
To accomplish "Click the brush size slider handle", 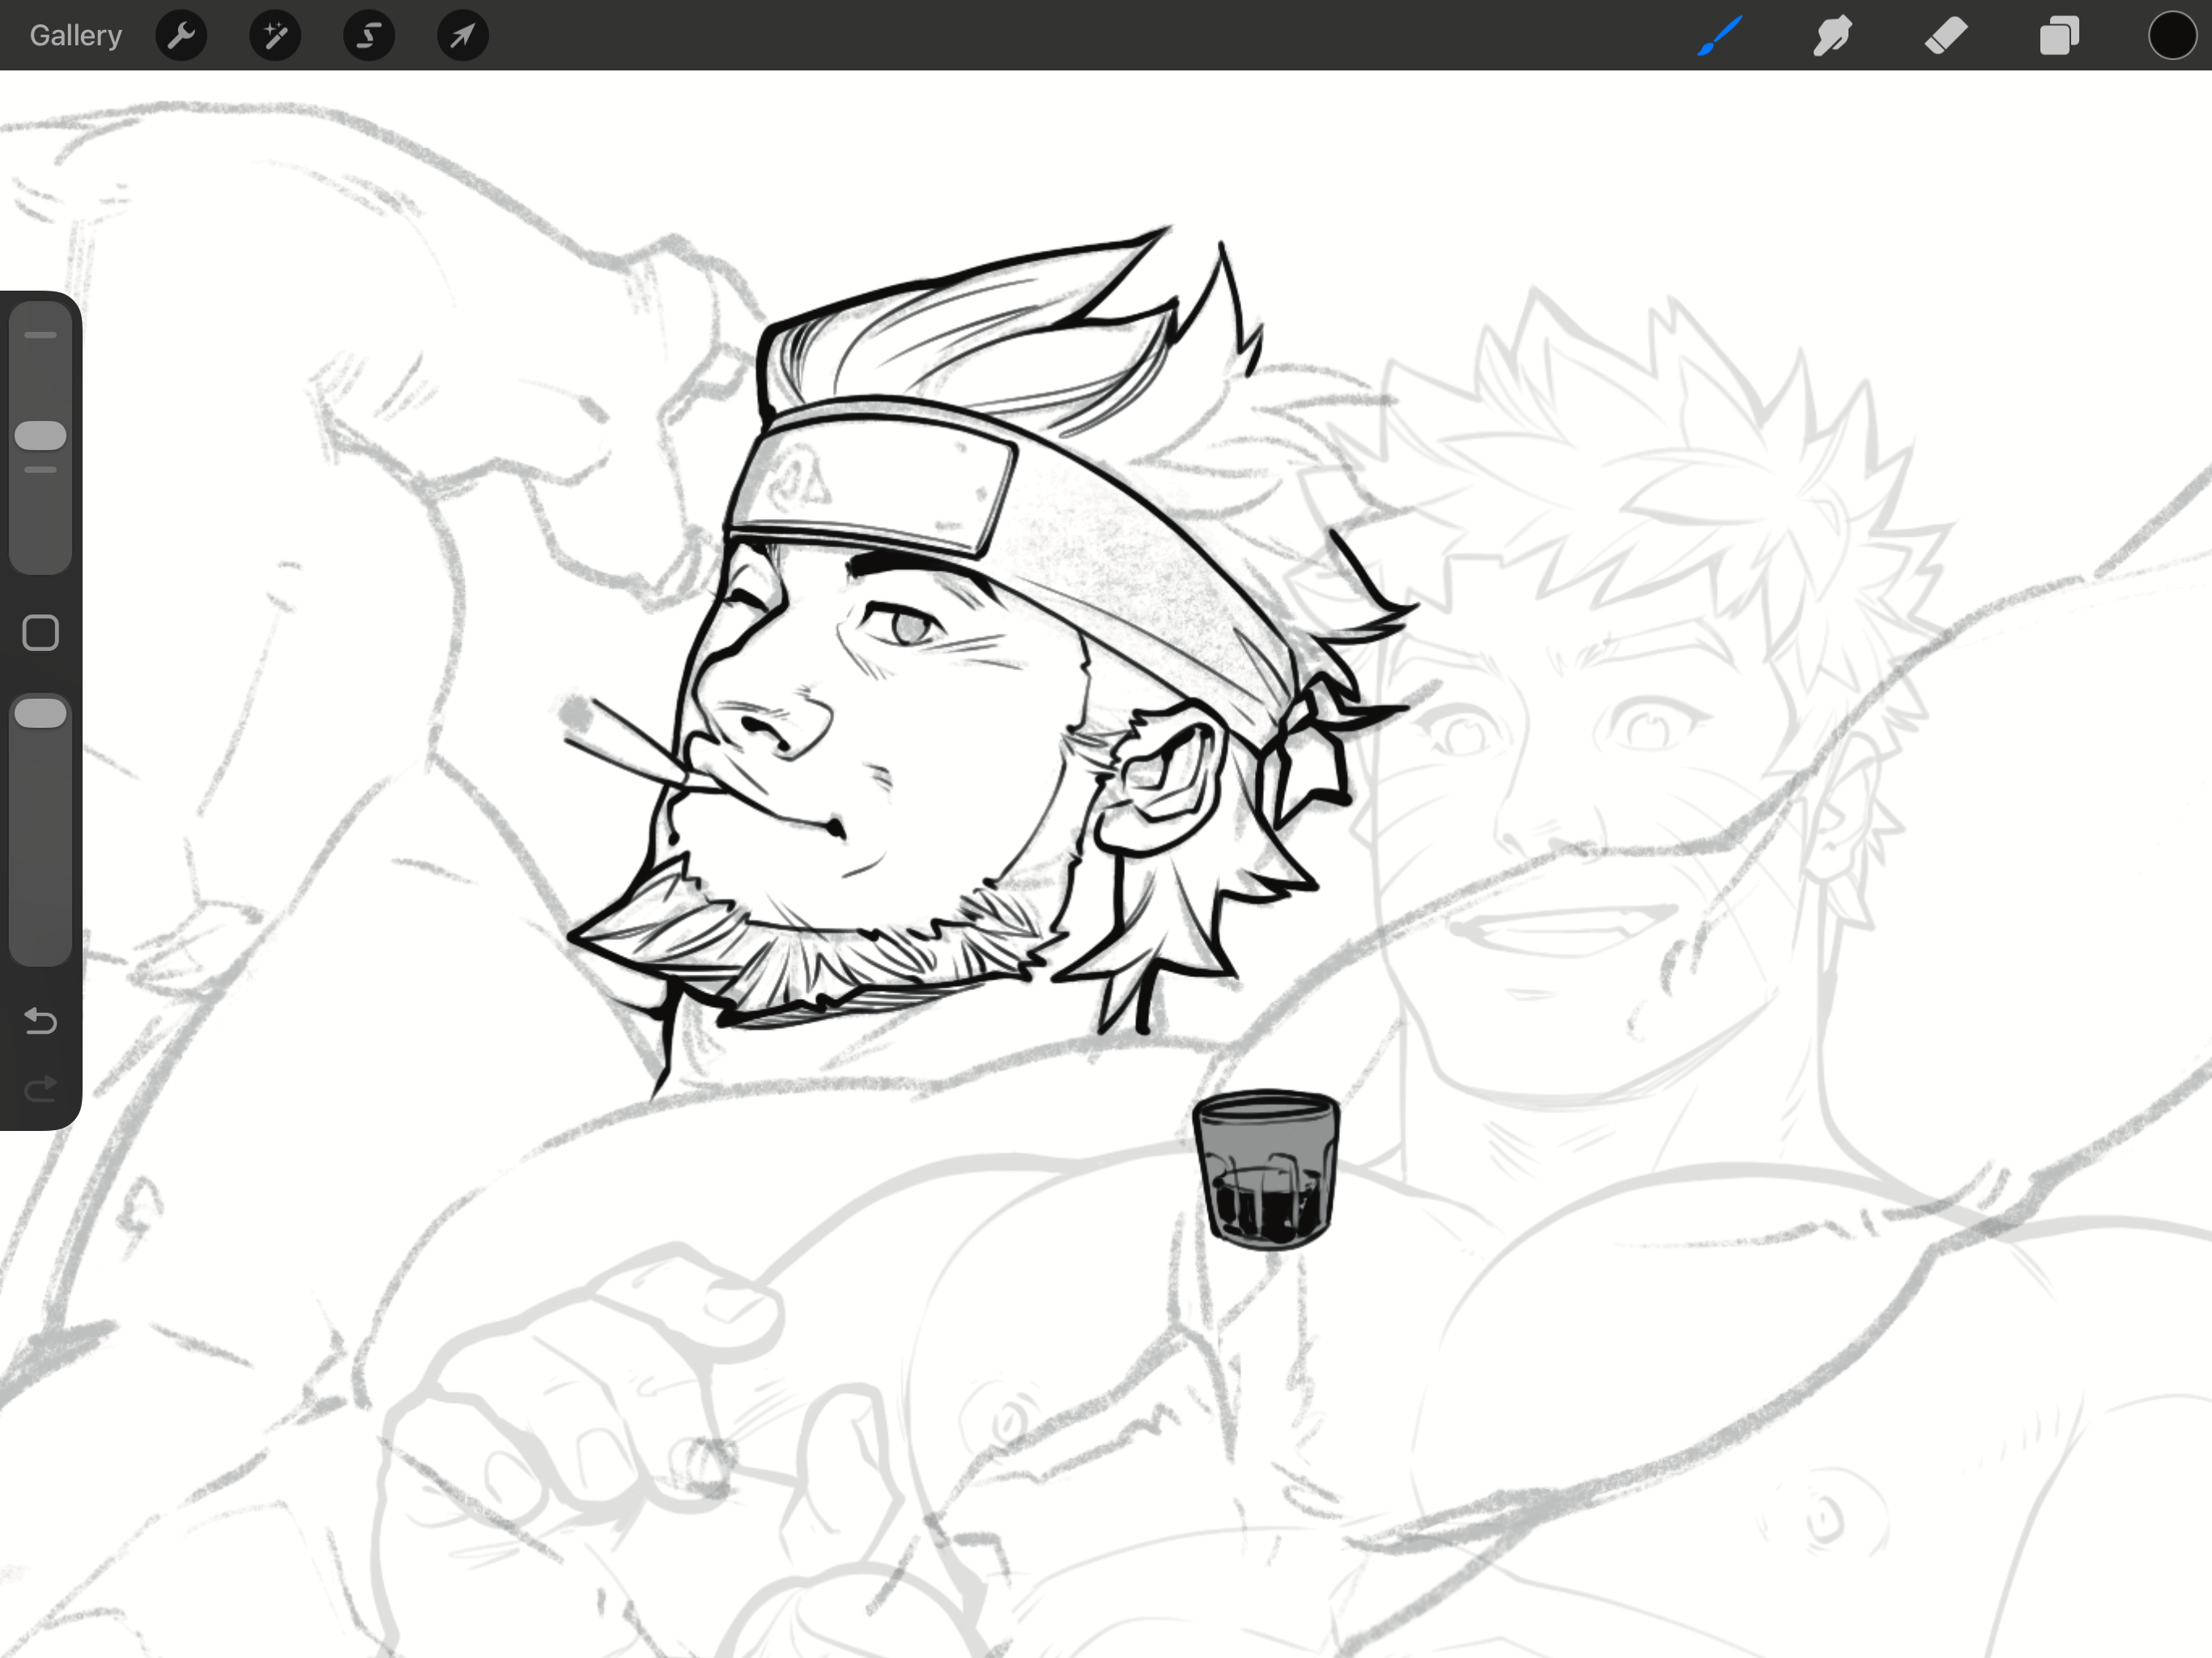I will pyautogui.click(x=41, y=436).
